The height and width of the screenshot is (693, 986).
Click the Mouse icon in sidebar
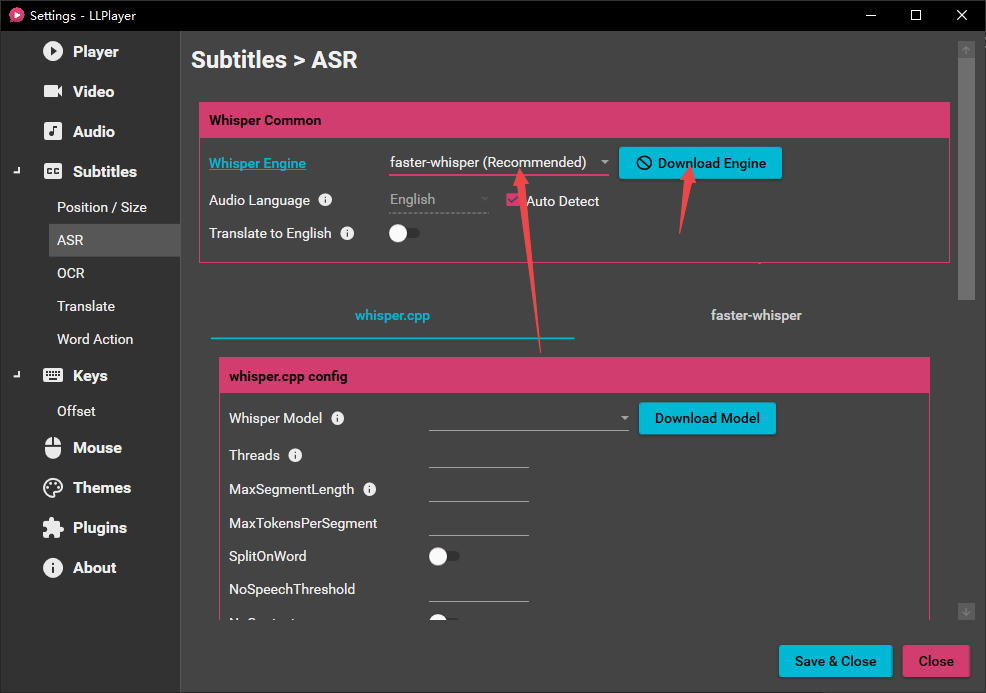pos(53,448)
